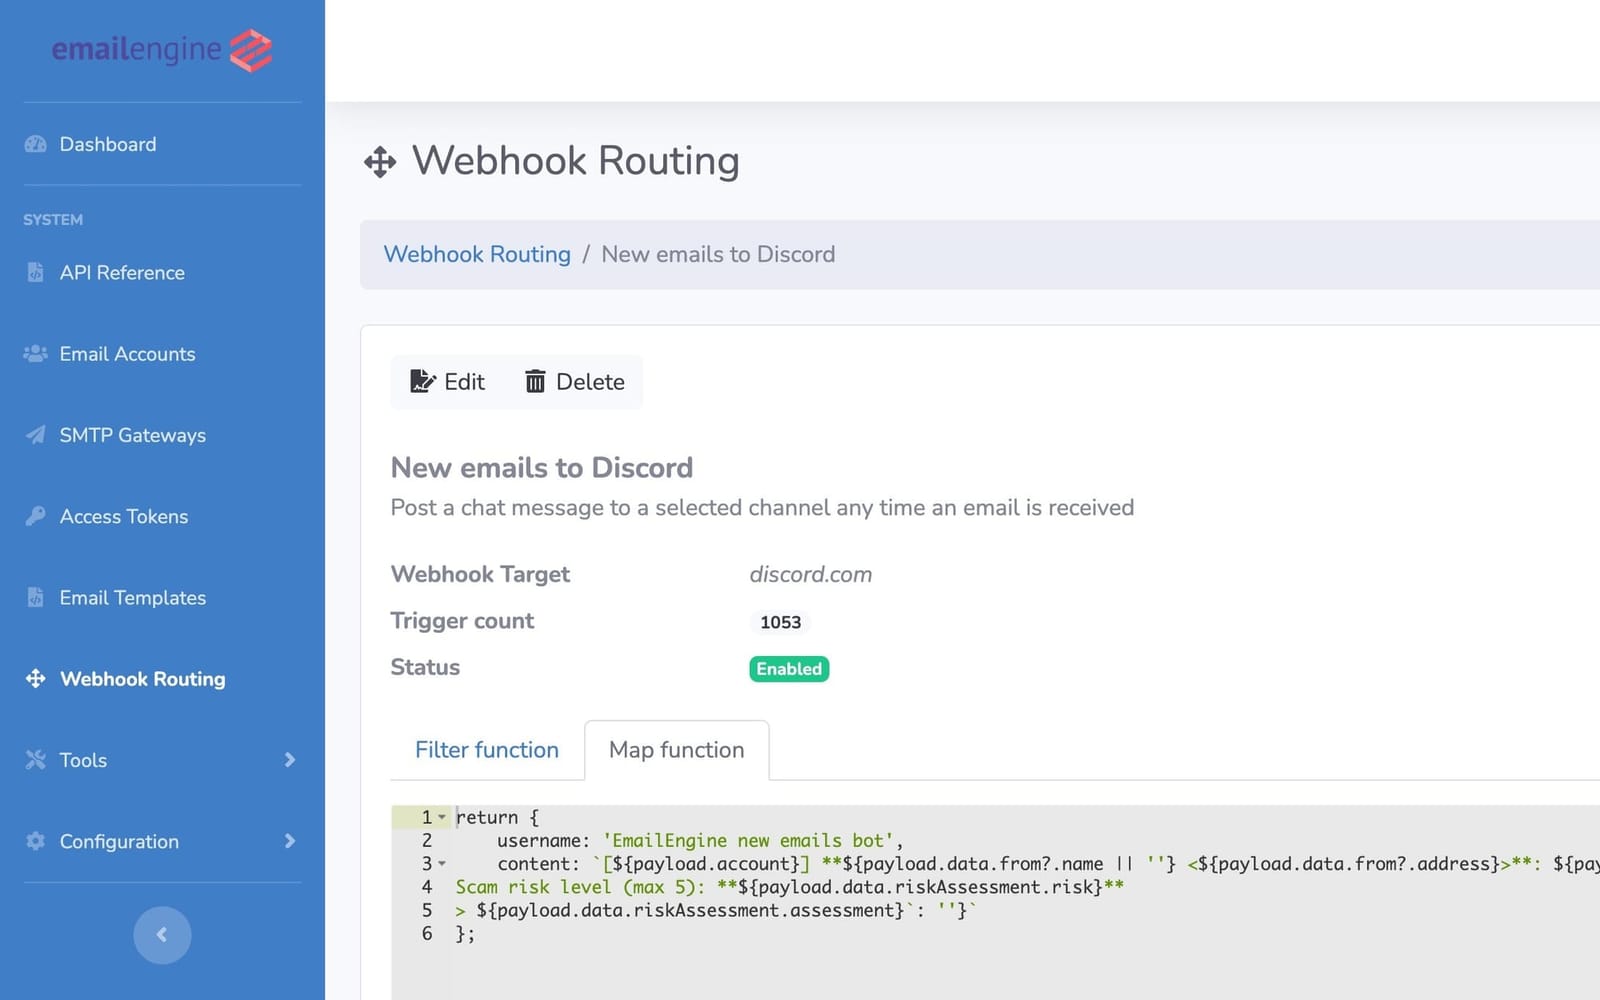The width and height of the screenshot is (1600, 1000).
Task: Expand the Tools submenu chevron
Action: pos(290,760)
